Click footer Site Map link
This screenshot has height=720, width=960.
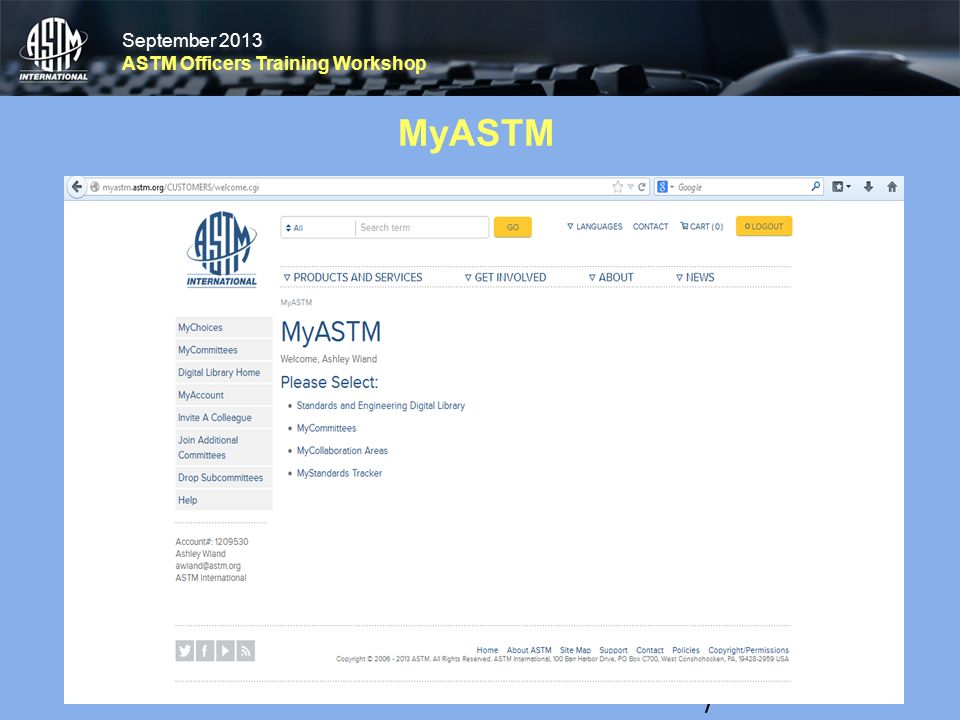point(576,650)
